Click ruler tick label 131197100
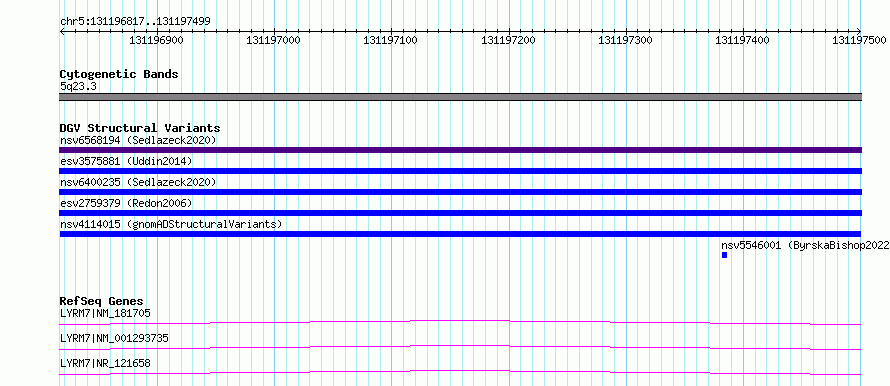The height and width of the screenshot is (386, 890). tap(391, 40)
